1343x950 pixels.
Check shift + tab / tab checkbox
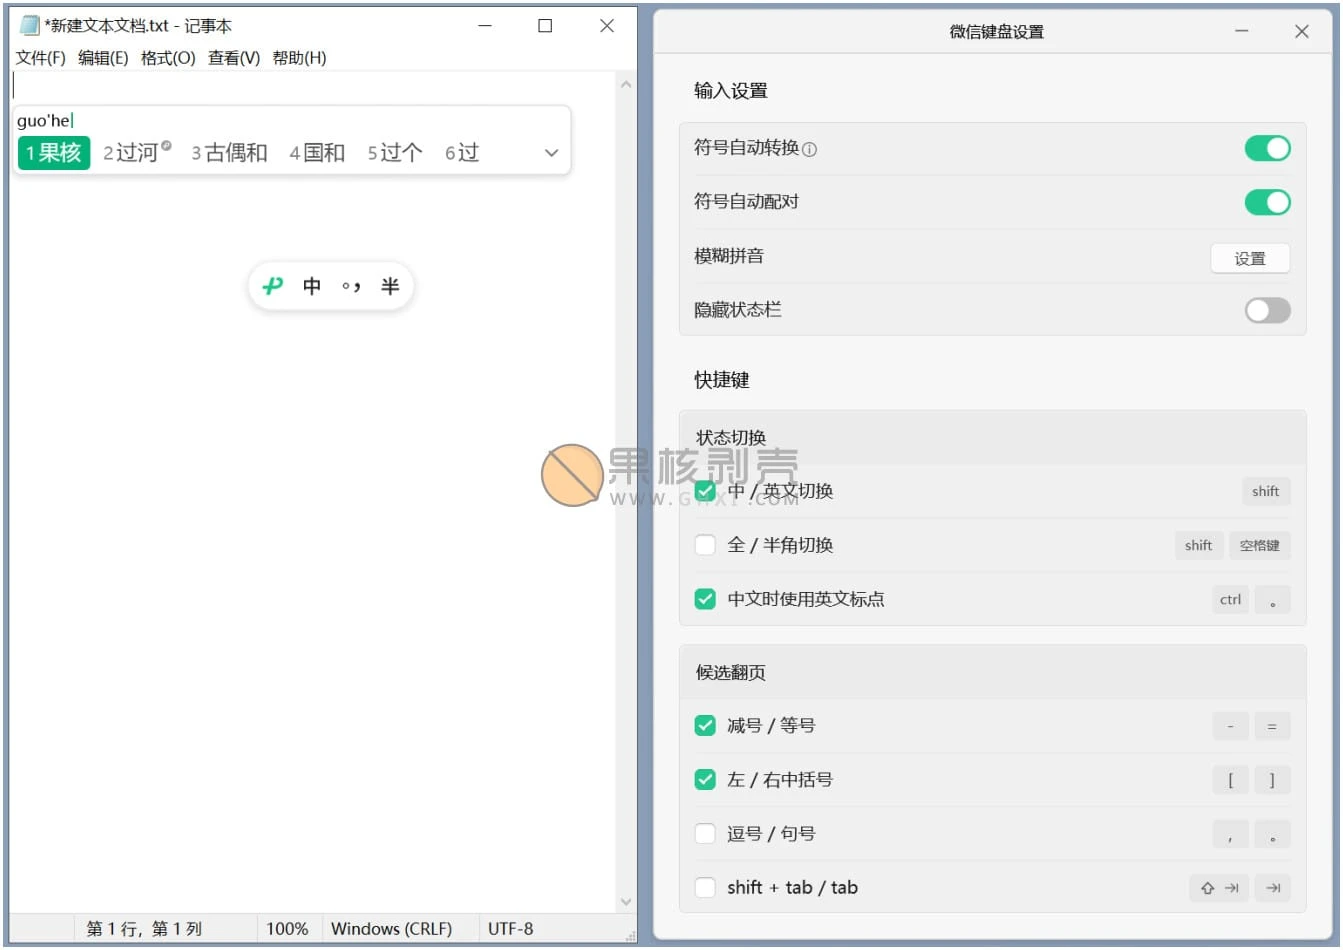point(705,887)
